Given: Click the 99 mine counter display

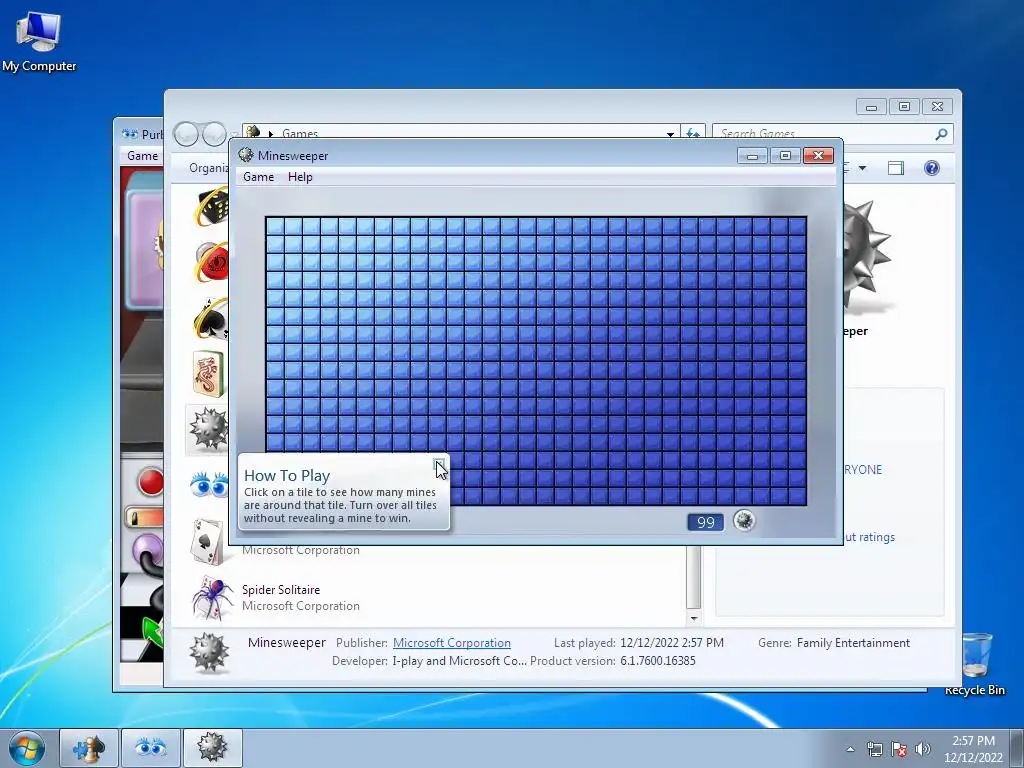Looking at the screenshot, I should 705,522.
